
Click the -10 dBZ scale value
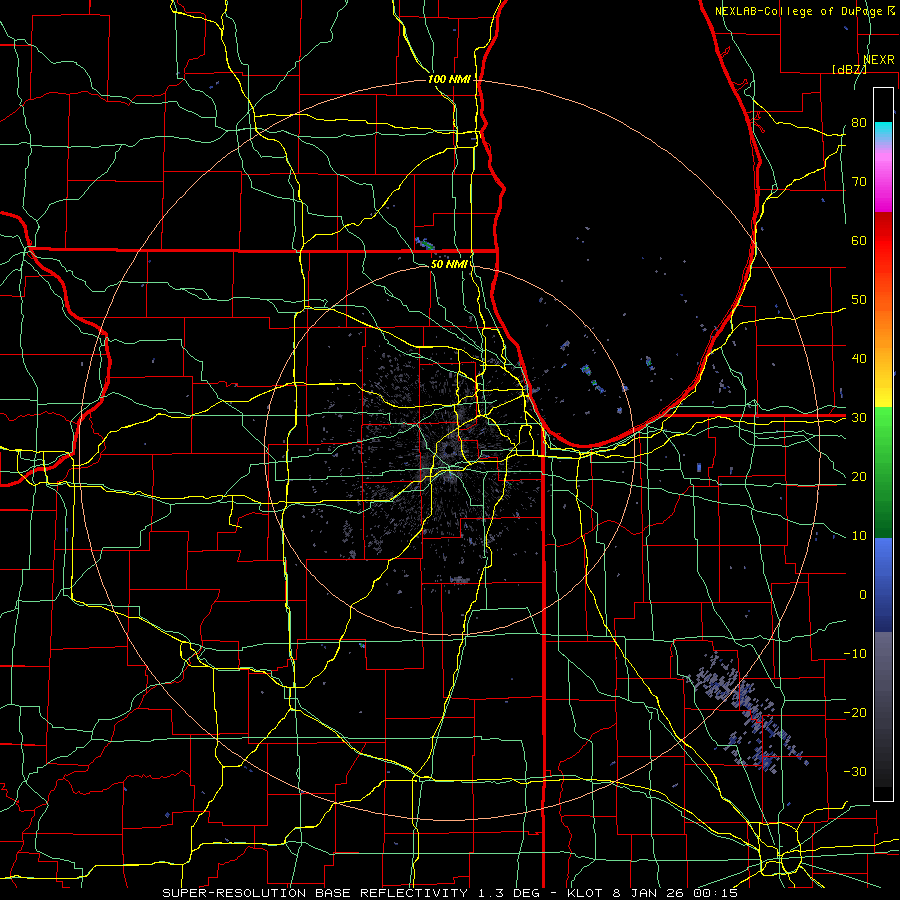click(x=855, y=653)
